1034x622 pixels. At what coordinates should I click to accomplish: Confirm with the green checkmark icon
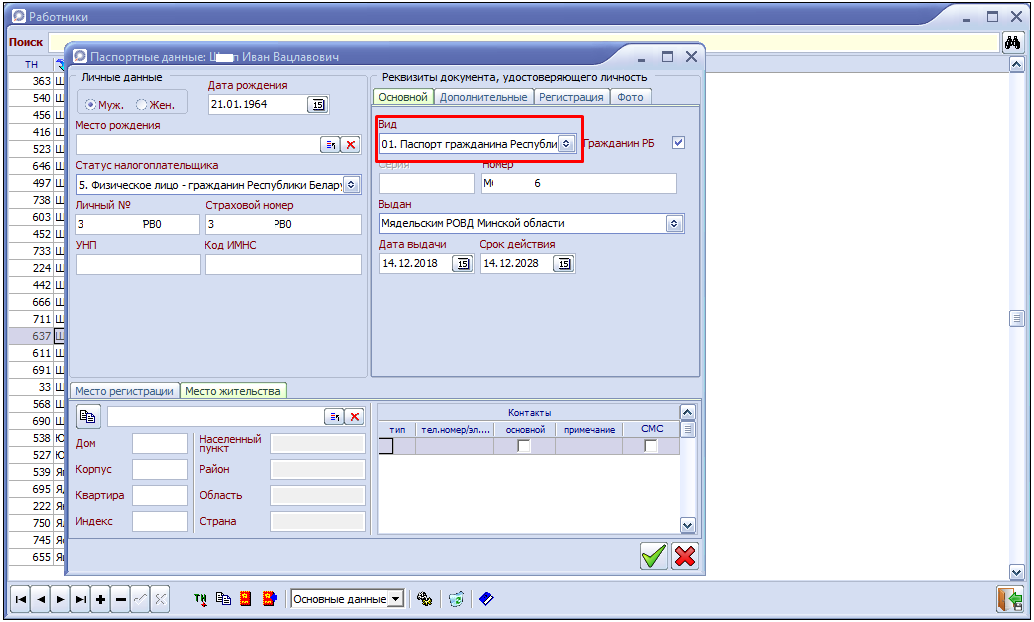654,556
